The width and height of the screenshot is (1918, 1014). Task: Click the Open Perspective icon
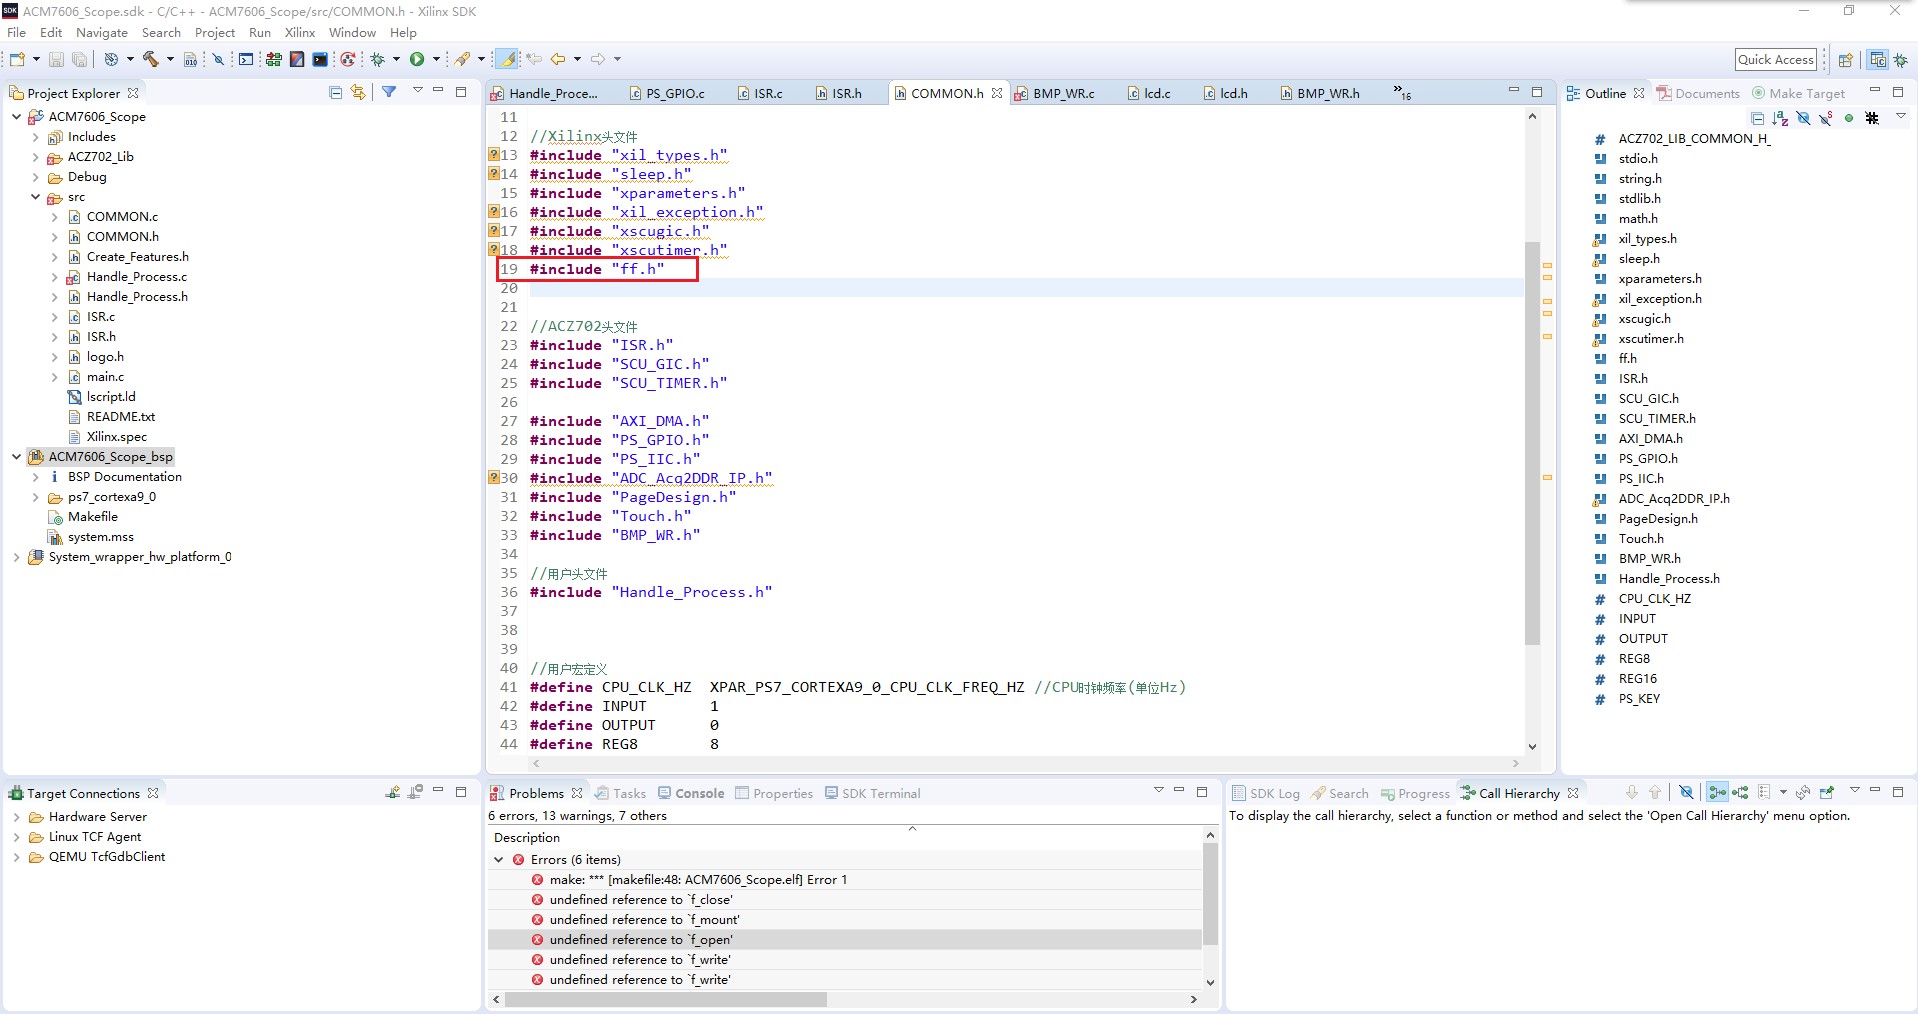(1846, 60)
